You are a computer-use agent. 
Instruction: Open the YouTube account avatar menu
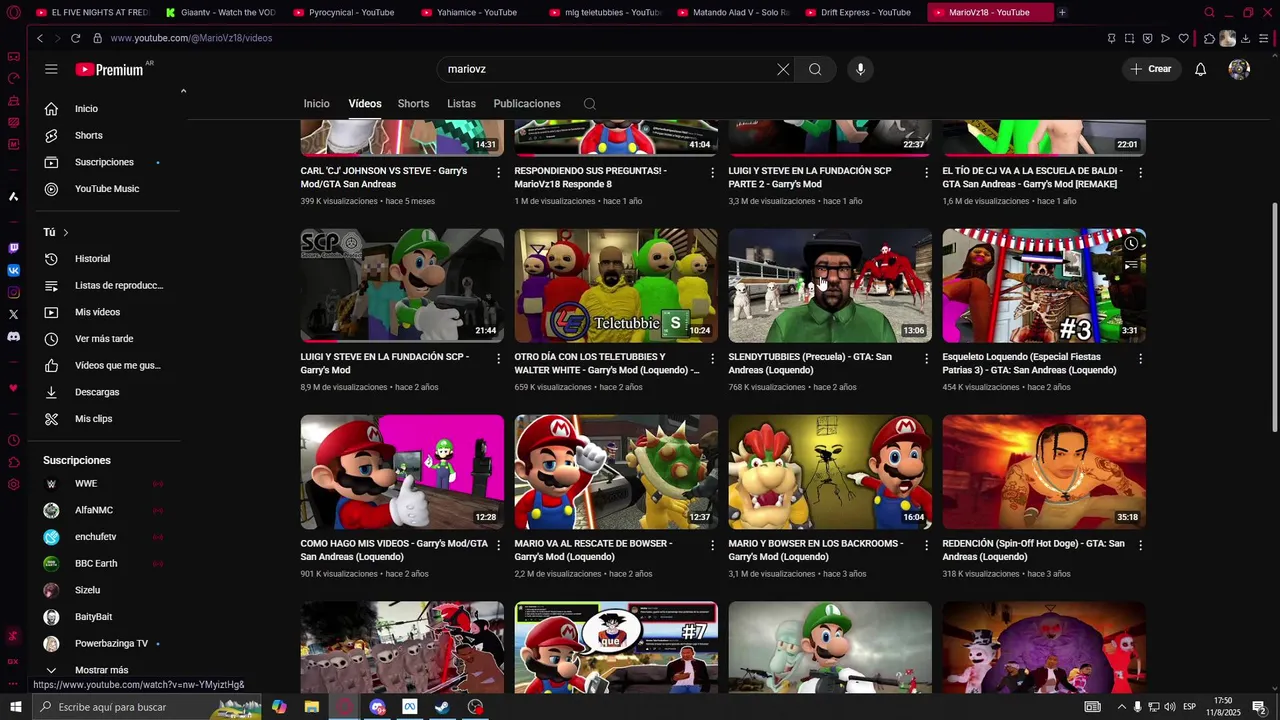point(1239,69)
